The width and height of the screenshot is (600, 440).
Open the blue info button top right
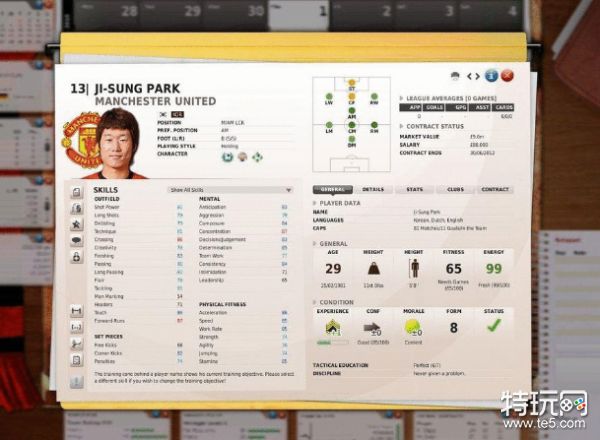tap(491, 76)
